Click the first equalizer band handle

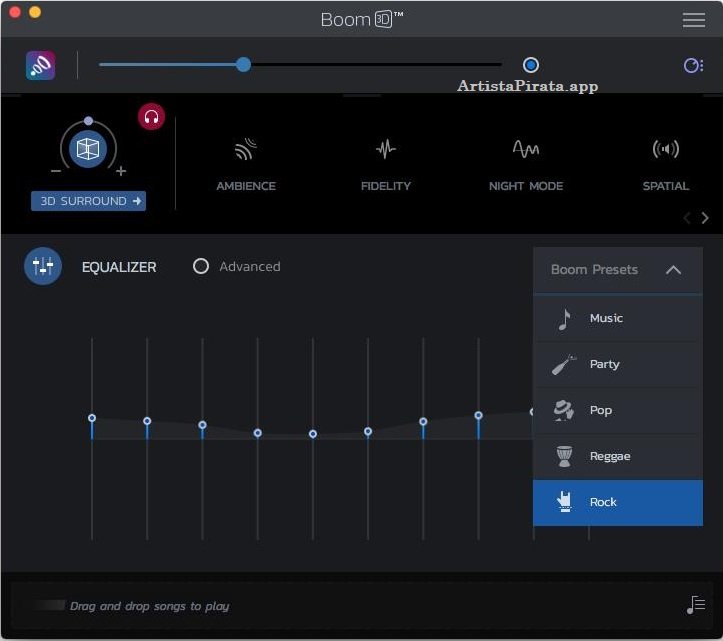(x=92, y=418)
